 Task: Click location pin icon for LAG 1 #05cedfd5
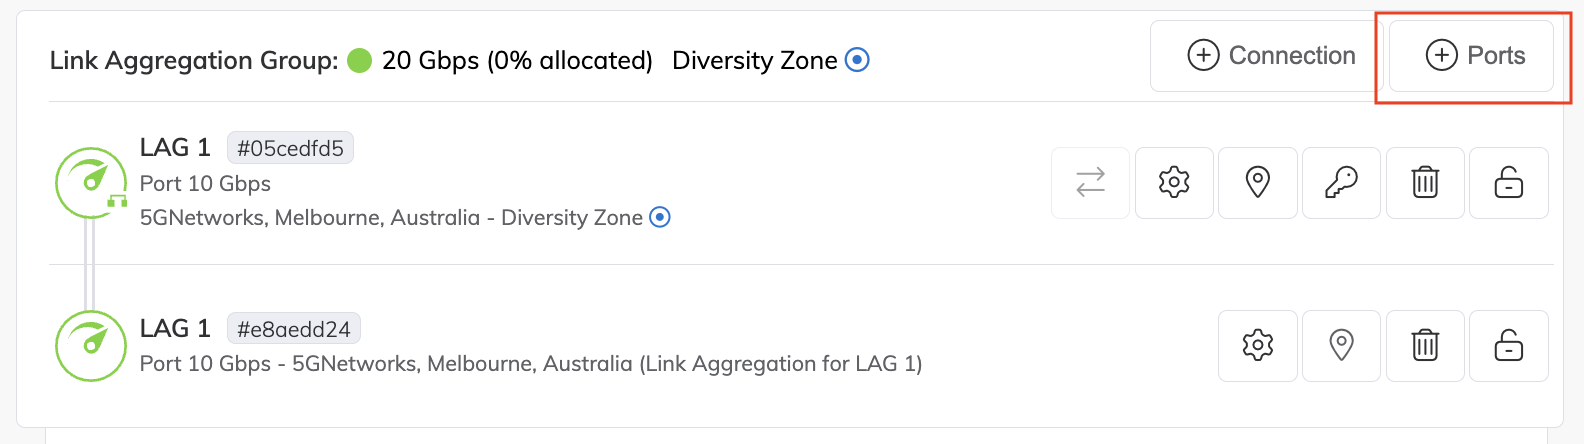1258,183
